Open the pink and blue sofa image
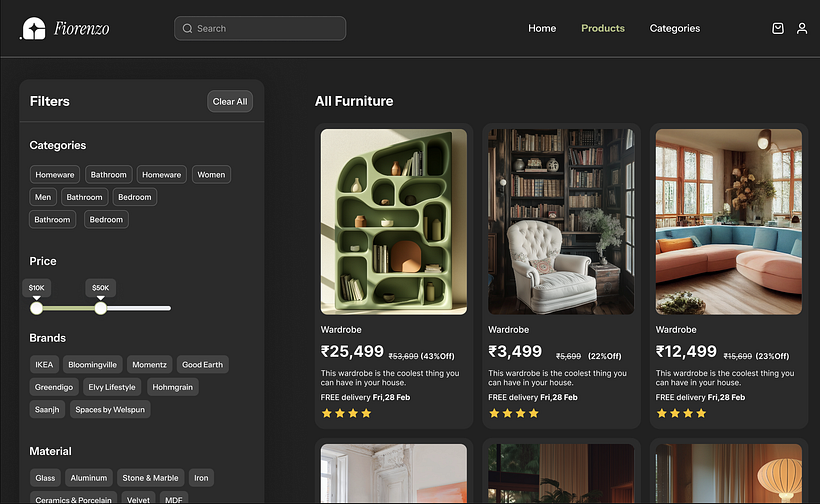Image resolution: width=820 pixels, height=504 pixels. pos(728,222)
